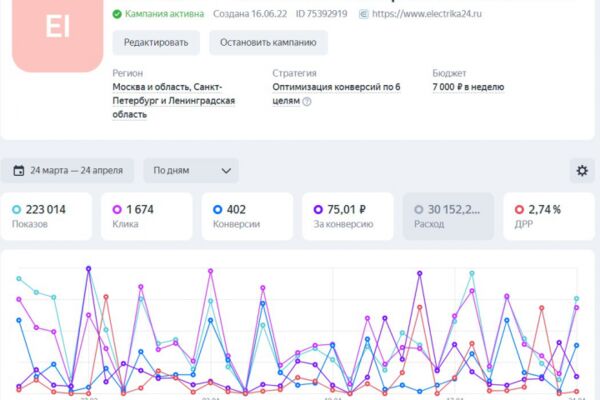The height and width of the screenshot is (400, 600).
Task: Click the teal Показов circle marker
Action: pyautogui.click(x=16, y=209)
